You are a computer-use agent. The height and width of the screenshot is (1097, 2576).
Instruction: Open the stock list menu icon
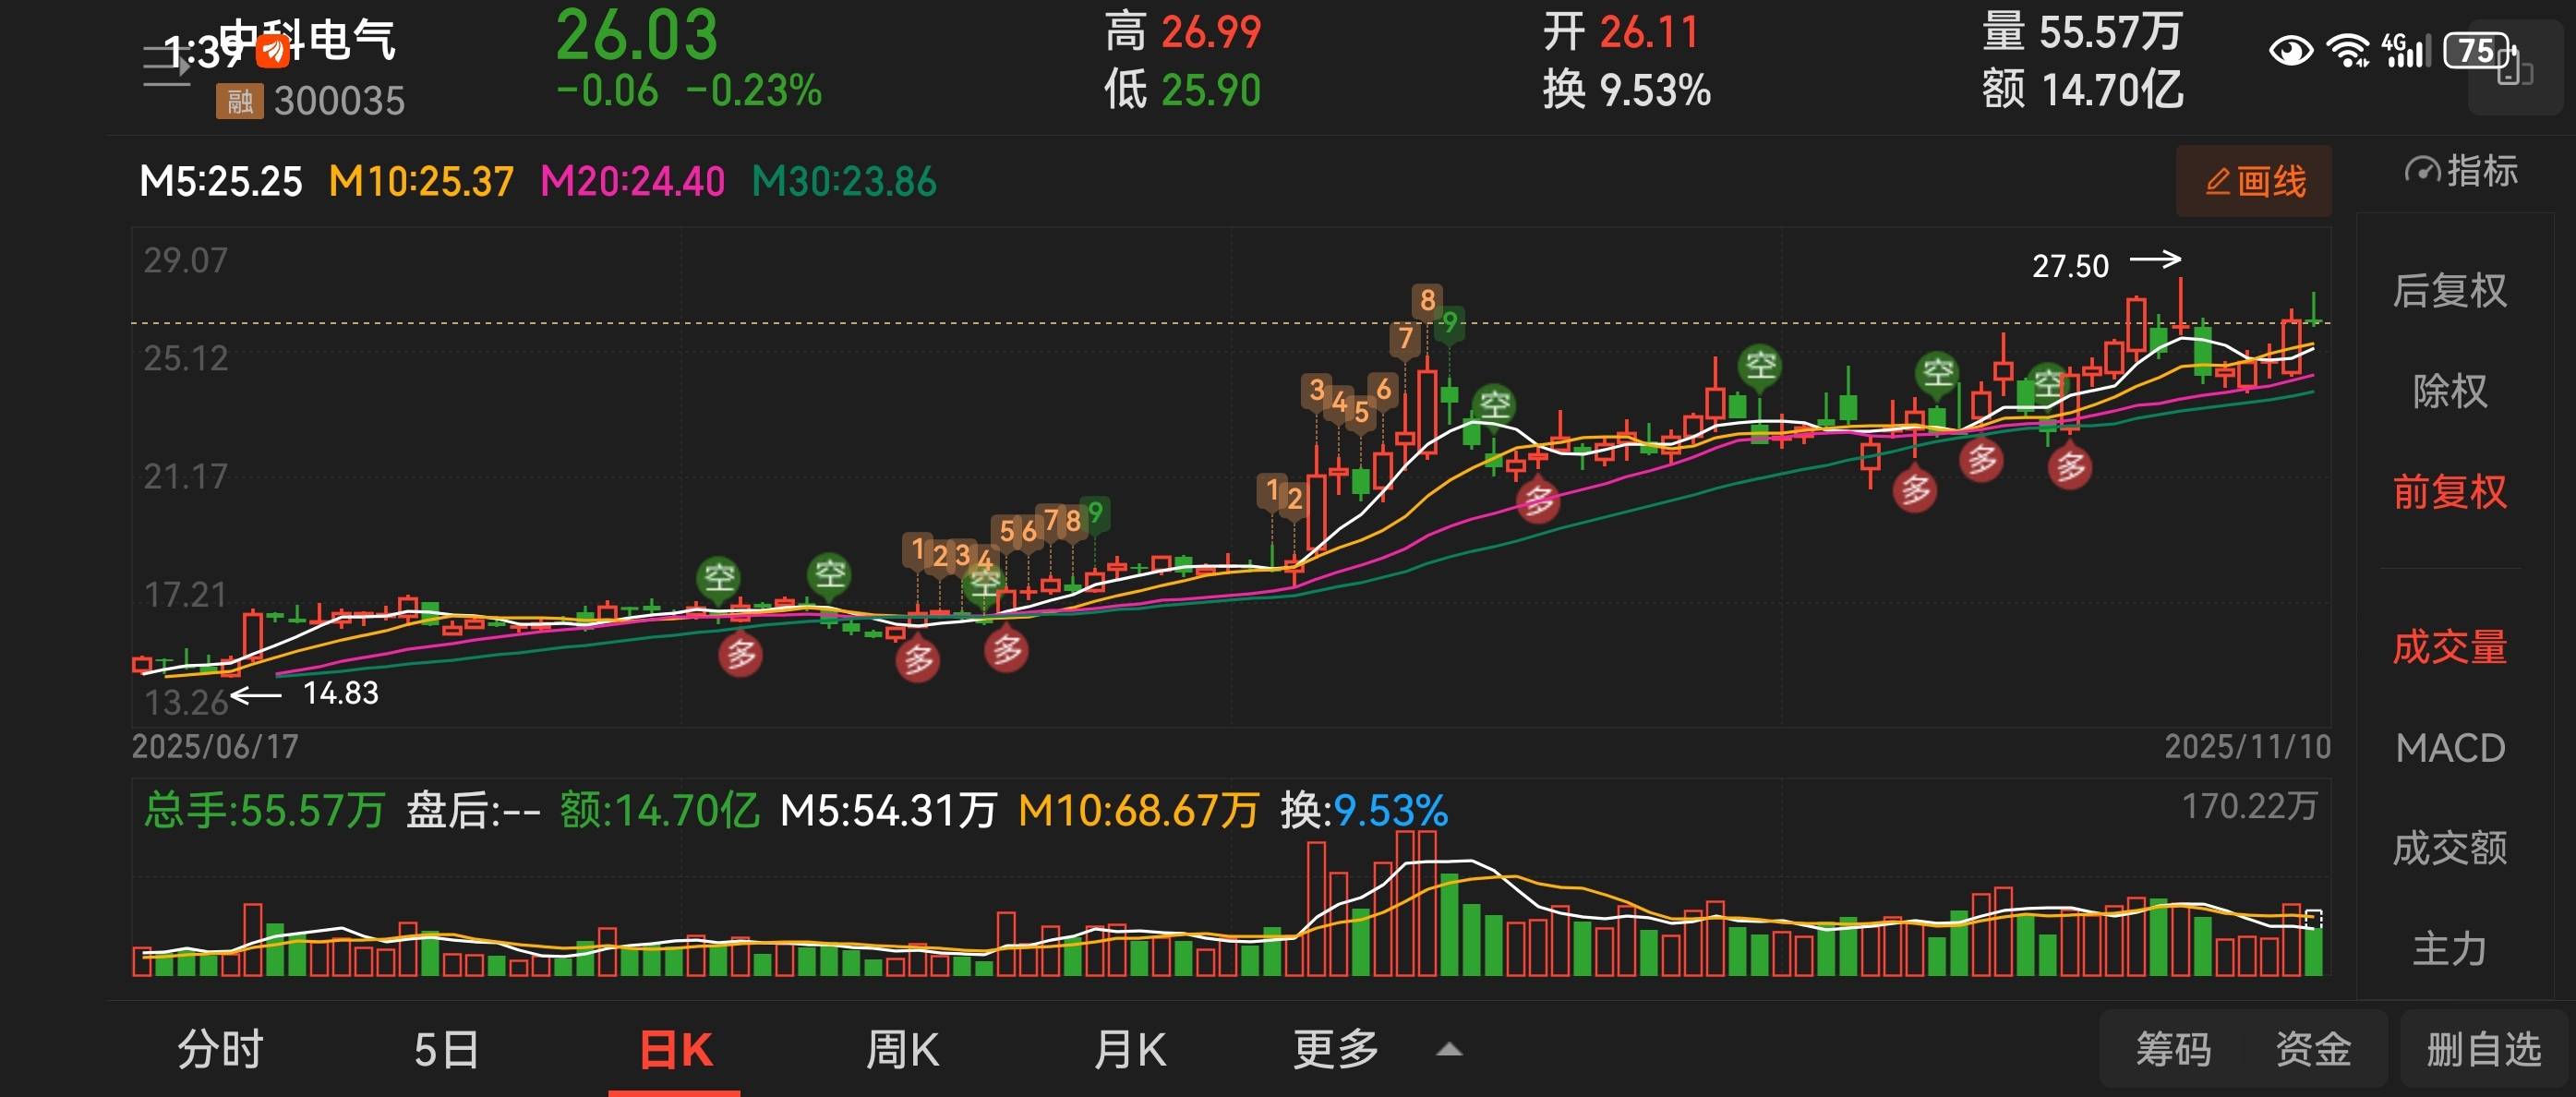pyautogui.click(x=166, y=66)
